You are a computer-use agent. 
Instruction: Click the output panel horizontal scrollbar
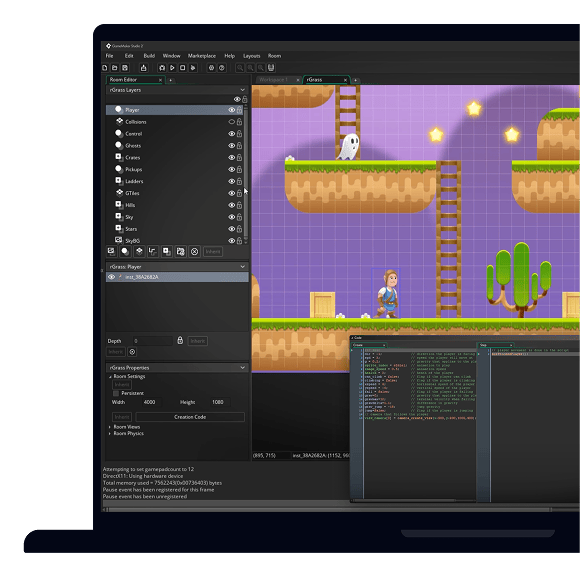pos(329,509)
